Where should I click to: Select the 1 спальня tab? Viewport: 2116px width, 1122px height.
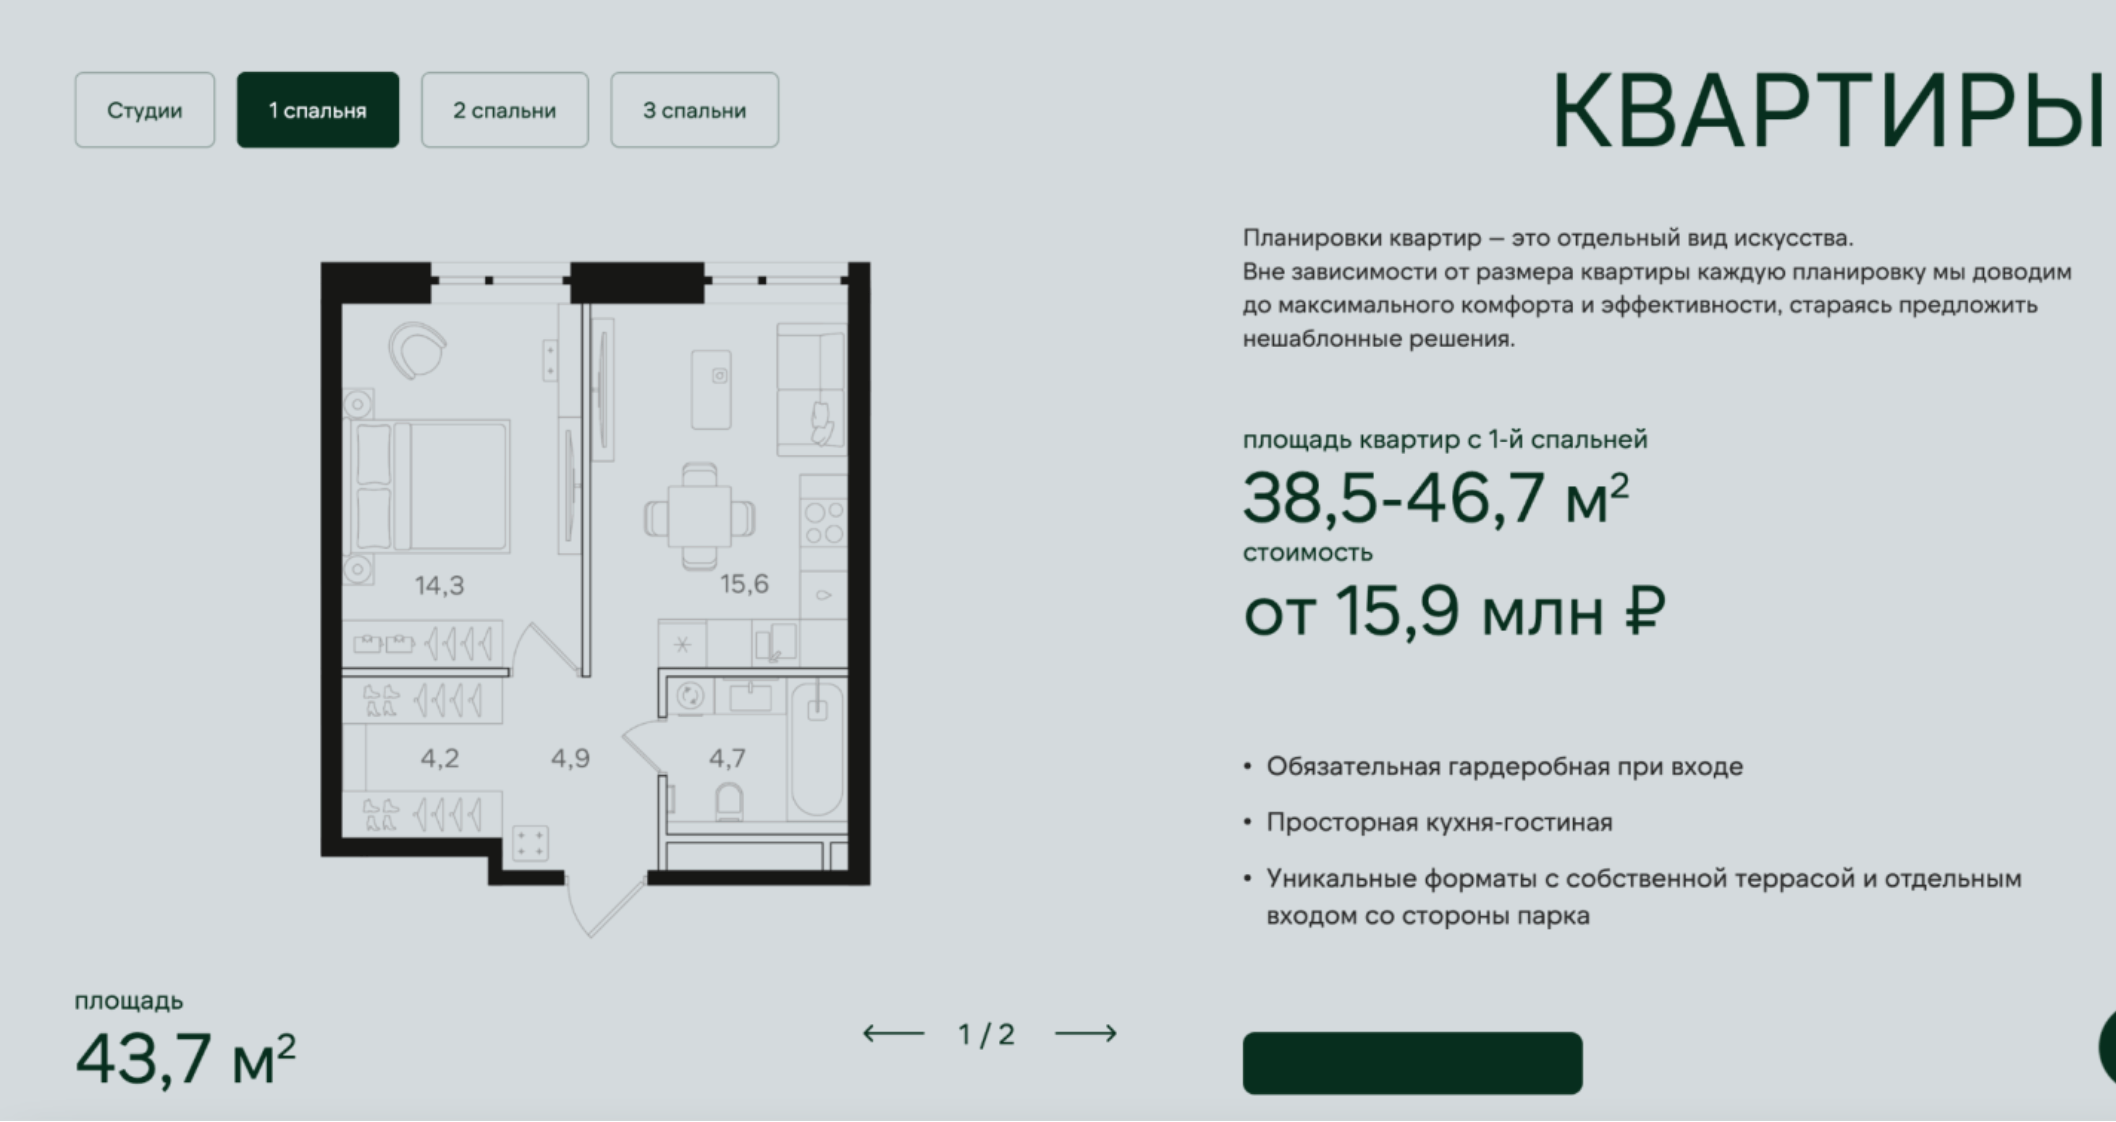point(318,110)
